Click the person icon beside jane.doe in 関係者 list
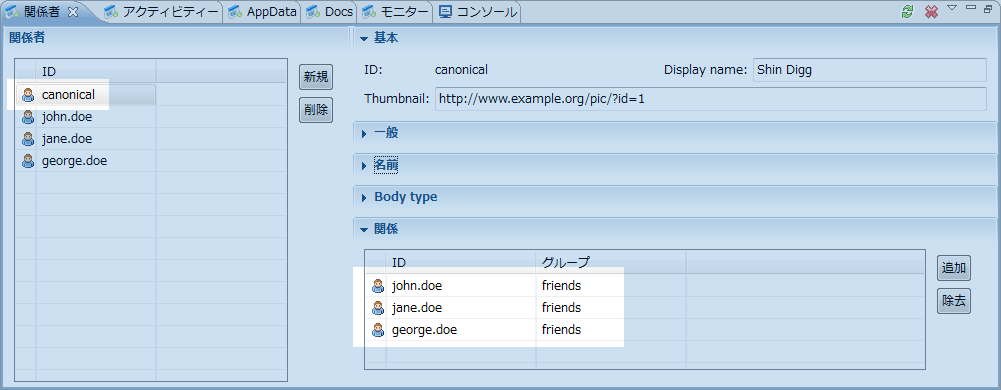The height and width of the screenshot is (390, 1001). (x=27, y=139)
